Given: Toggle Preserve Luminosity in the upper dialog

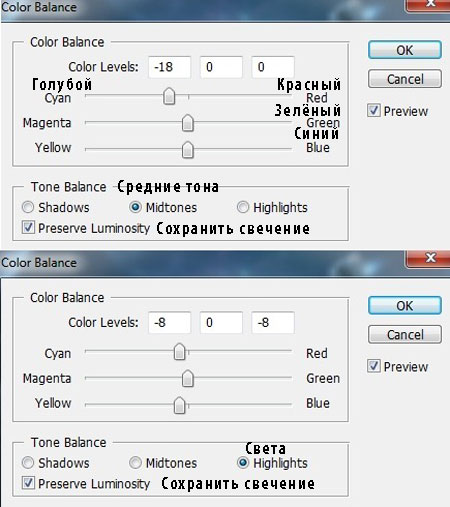Looking at the screenshot, I should tap(28, 228).
